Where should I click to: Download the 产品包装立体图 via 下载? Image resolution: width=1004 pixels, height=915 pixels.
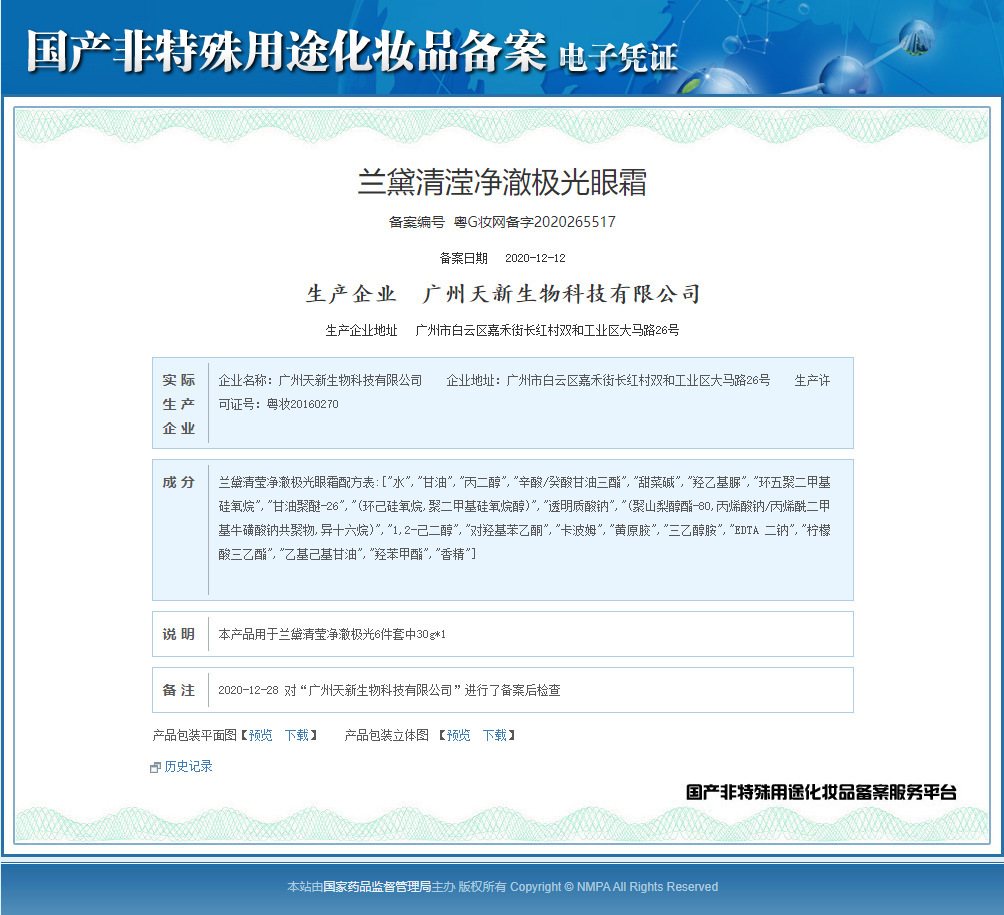[494, 735]
